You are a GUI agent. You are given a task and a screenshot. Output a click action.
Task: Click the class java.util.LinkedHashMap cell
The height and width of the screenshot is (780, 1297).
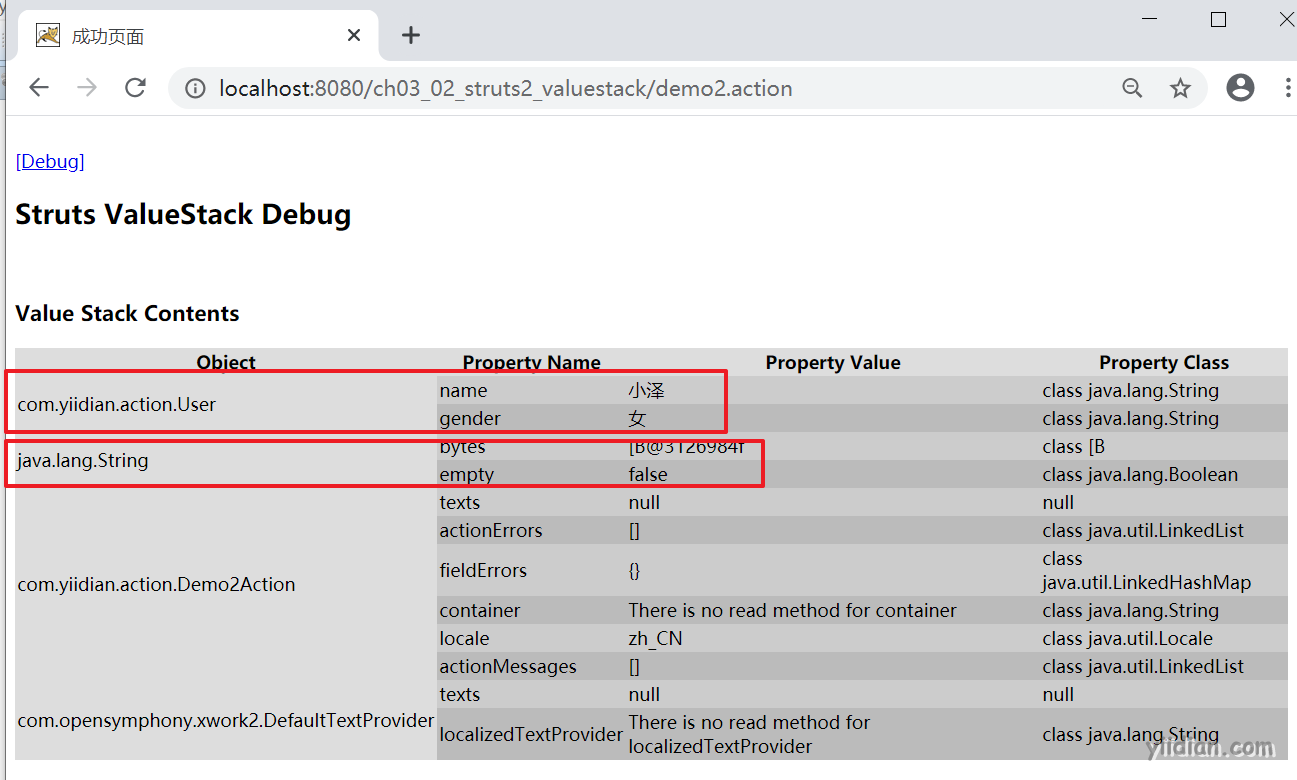pos(1164,570)
